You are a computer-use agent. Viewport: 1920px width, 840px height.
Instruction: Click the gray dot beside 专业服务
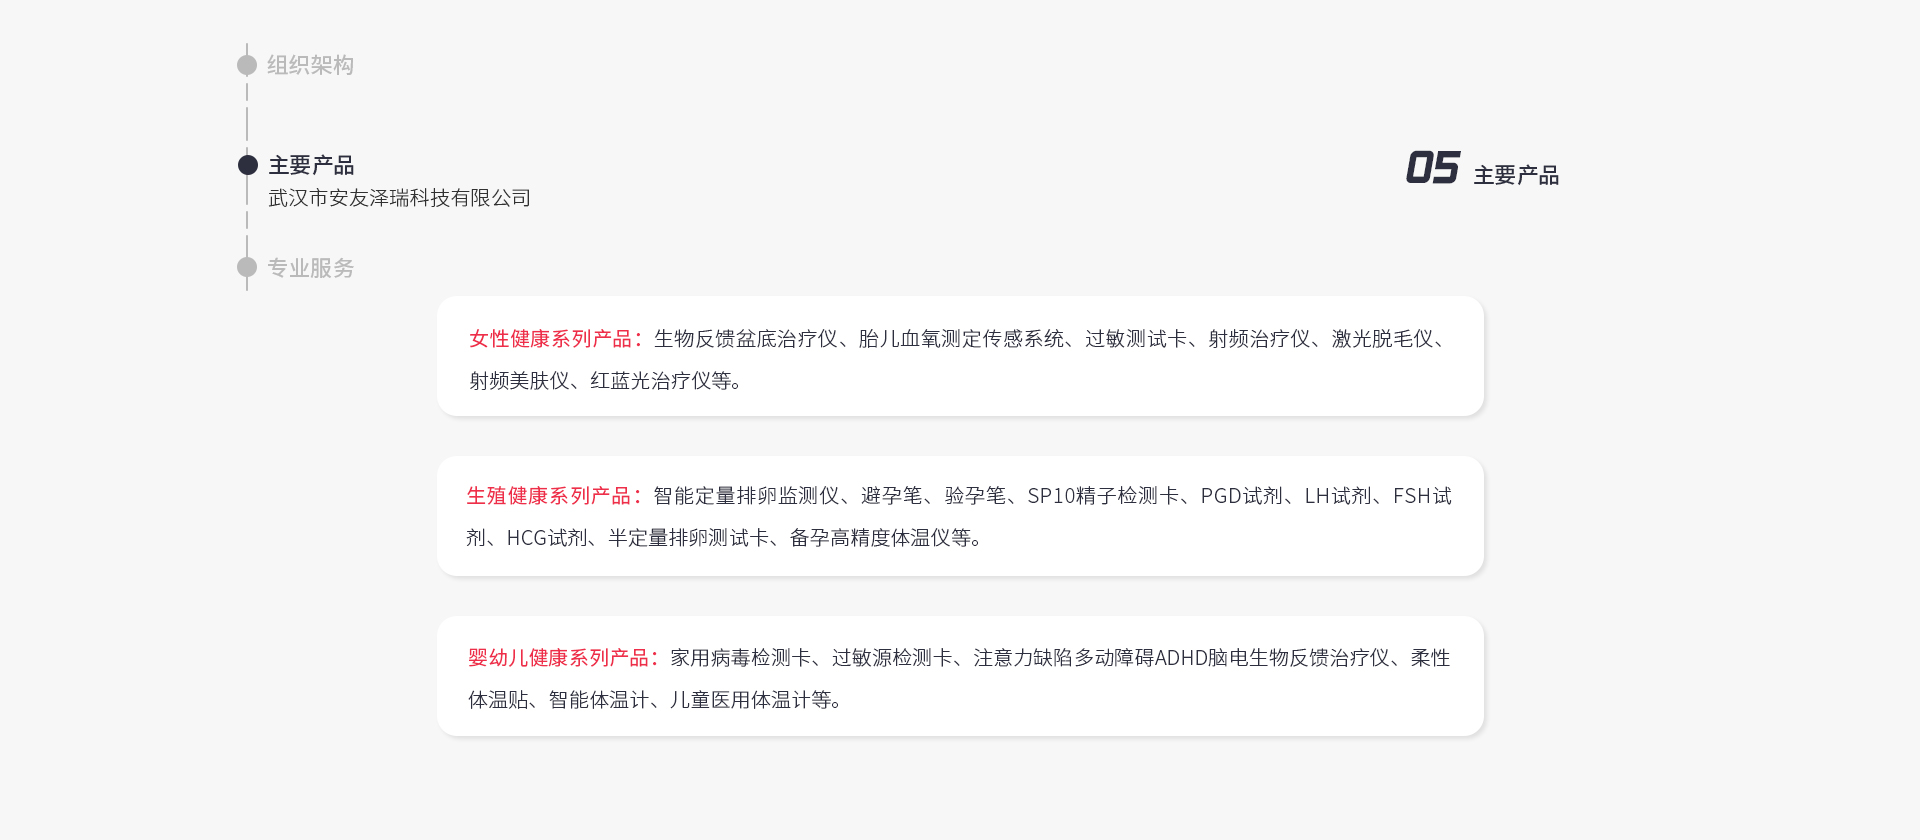[x=247, y=267]
